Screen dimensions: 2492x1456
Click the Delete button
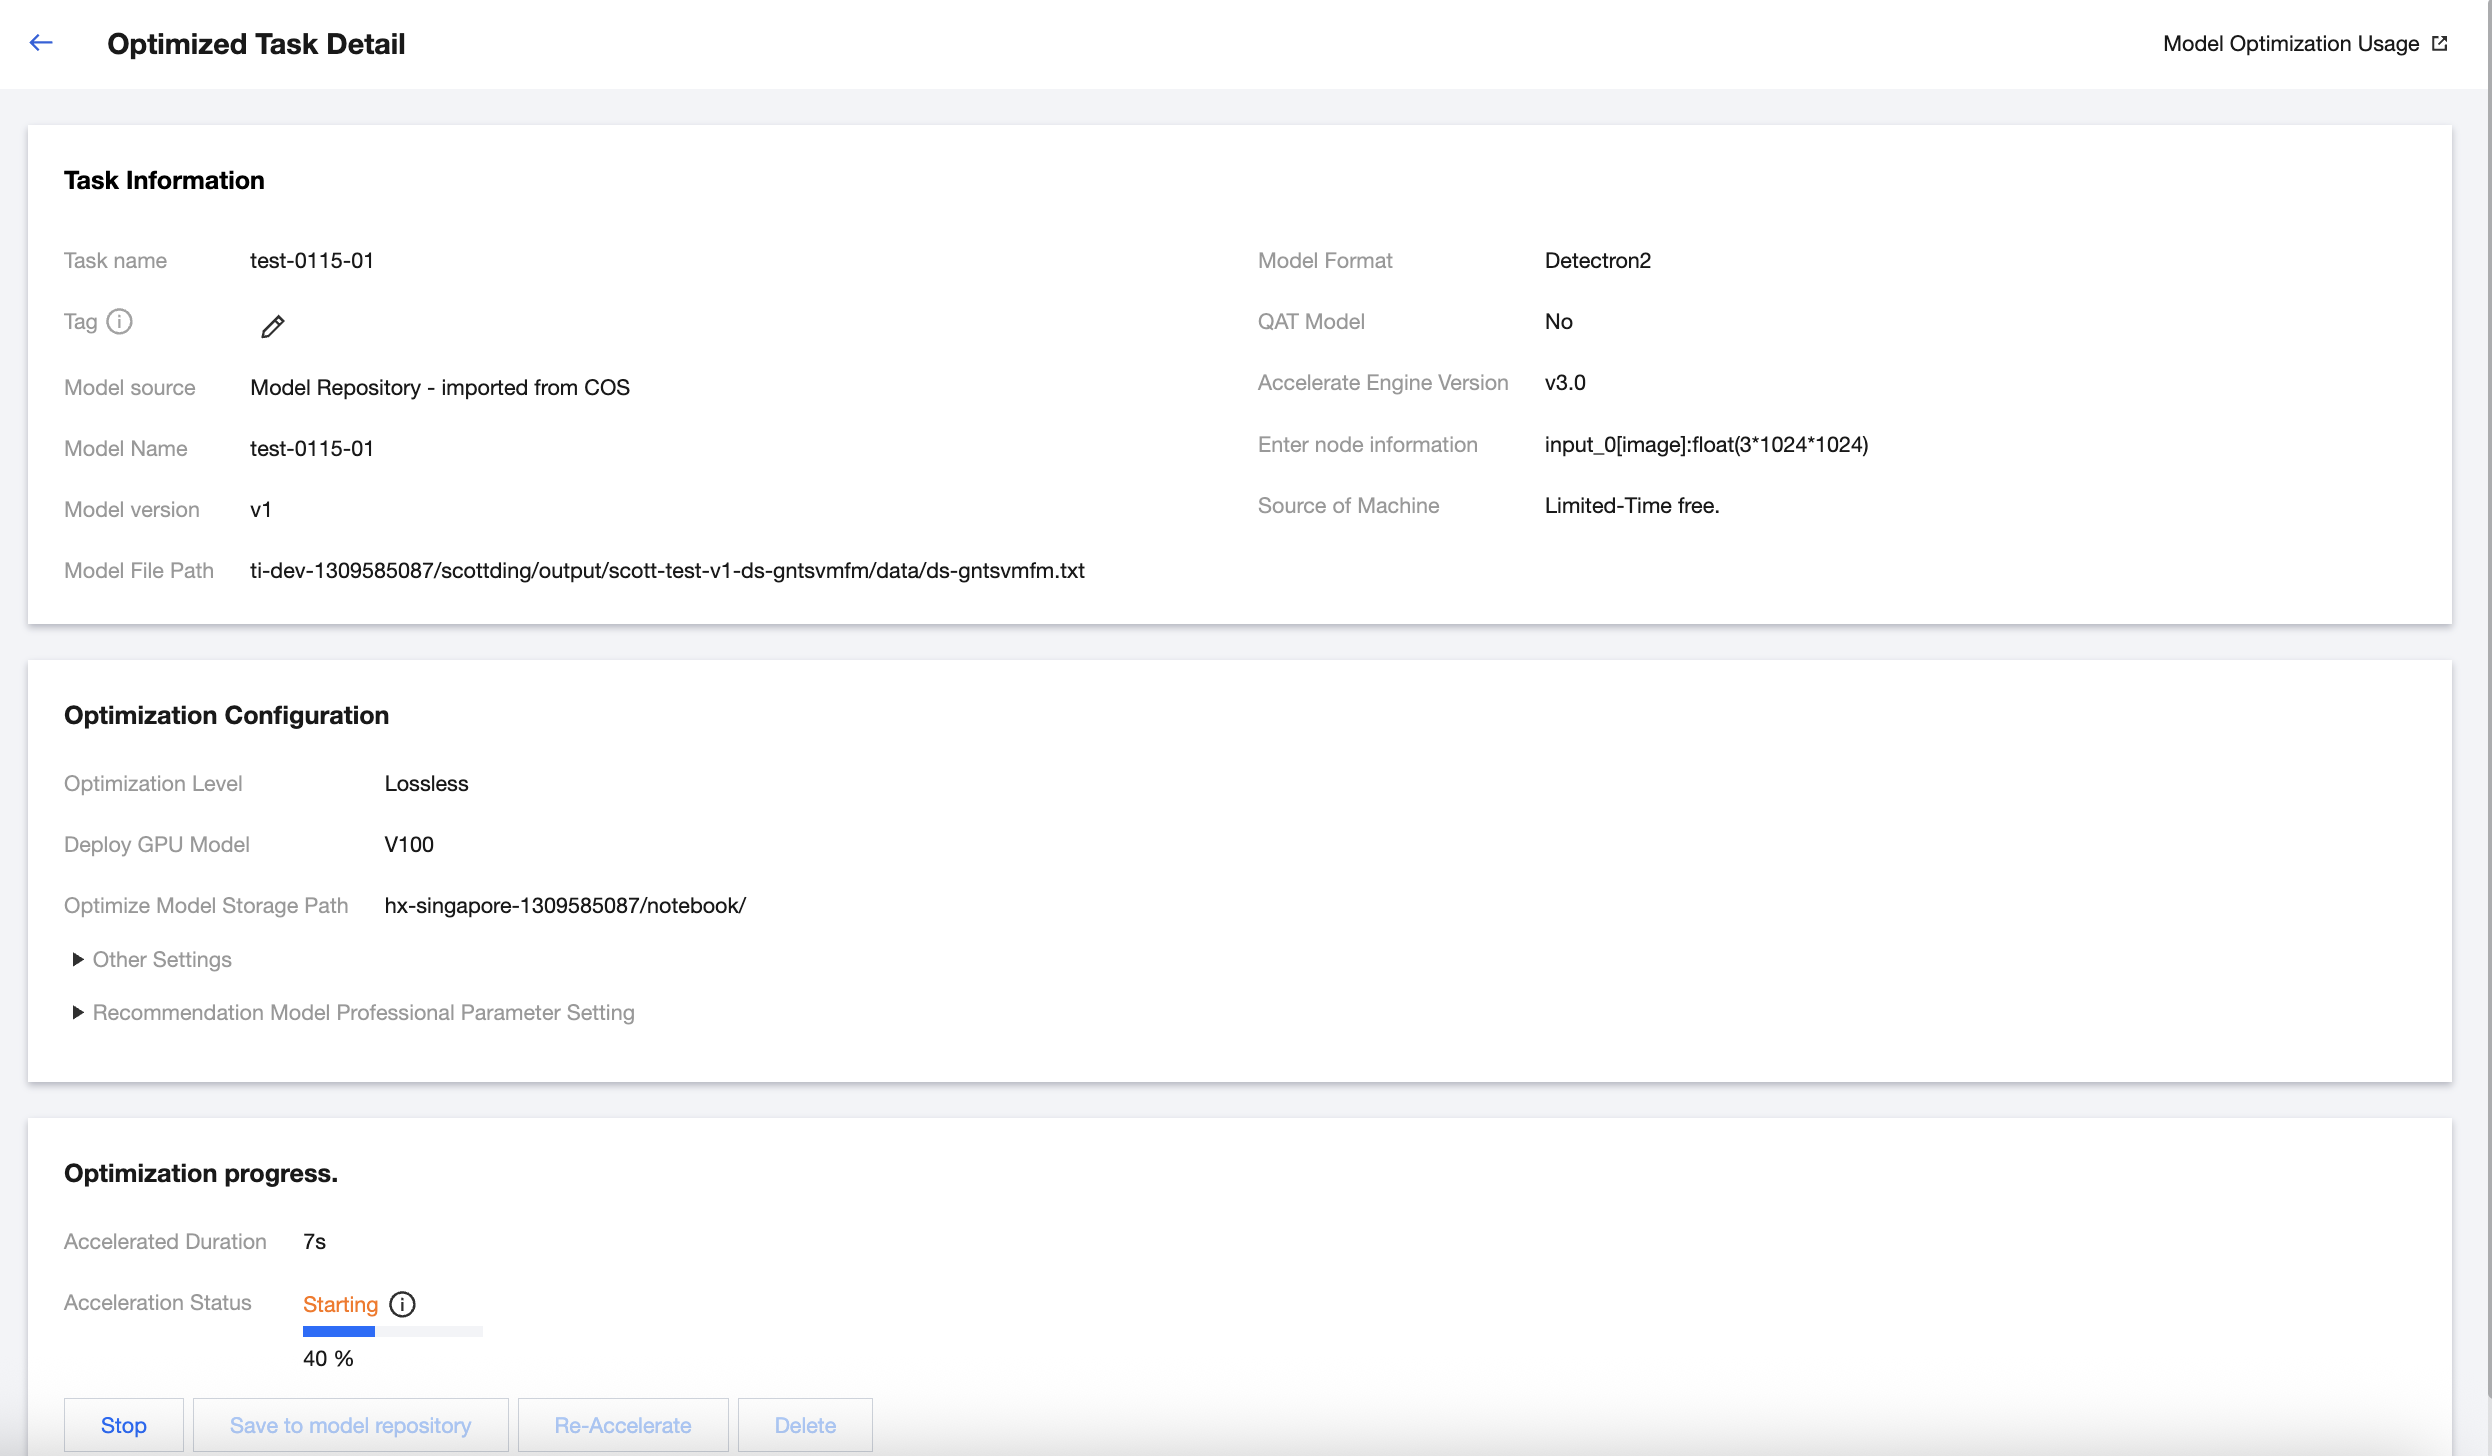(805, 1425)
